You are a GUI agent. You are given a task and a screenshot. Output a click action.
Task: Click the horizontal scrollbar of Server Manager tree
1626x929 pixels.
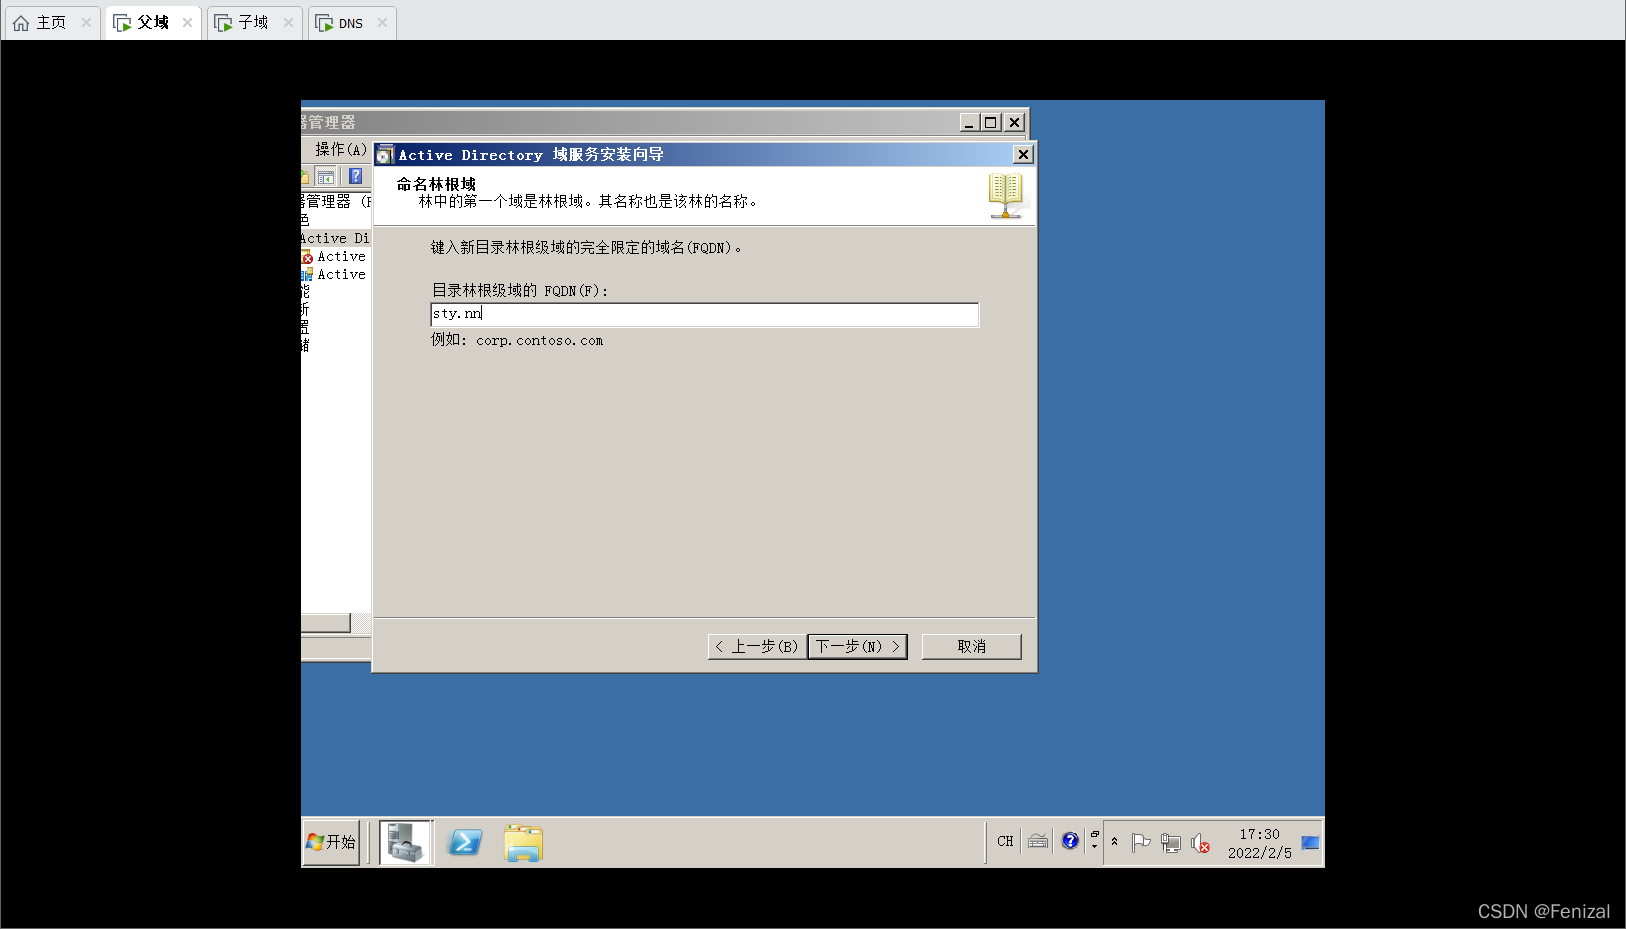326,623
